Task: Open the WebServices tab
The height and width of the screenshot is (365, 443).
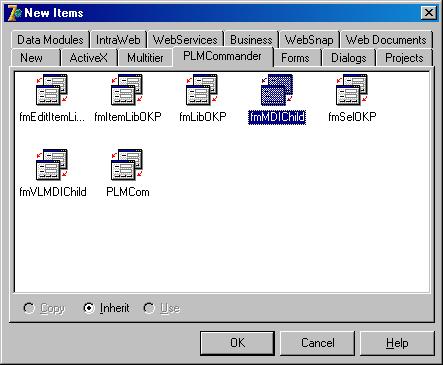Action: 185,40
